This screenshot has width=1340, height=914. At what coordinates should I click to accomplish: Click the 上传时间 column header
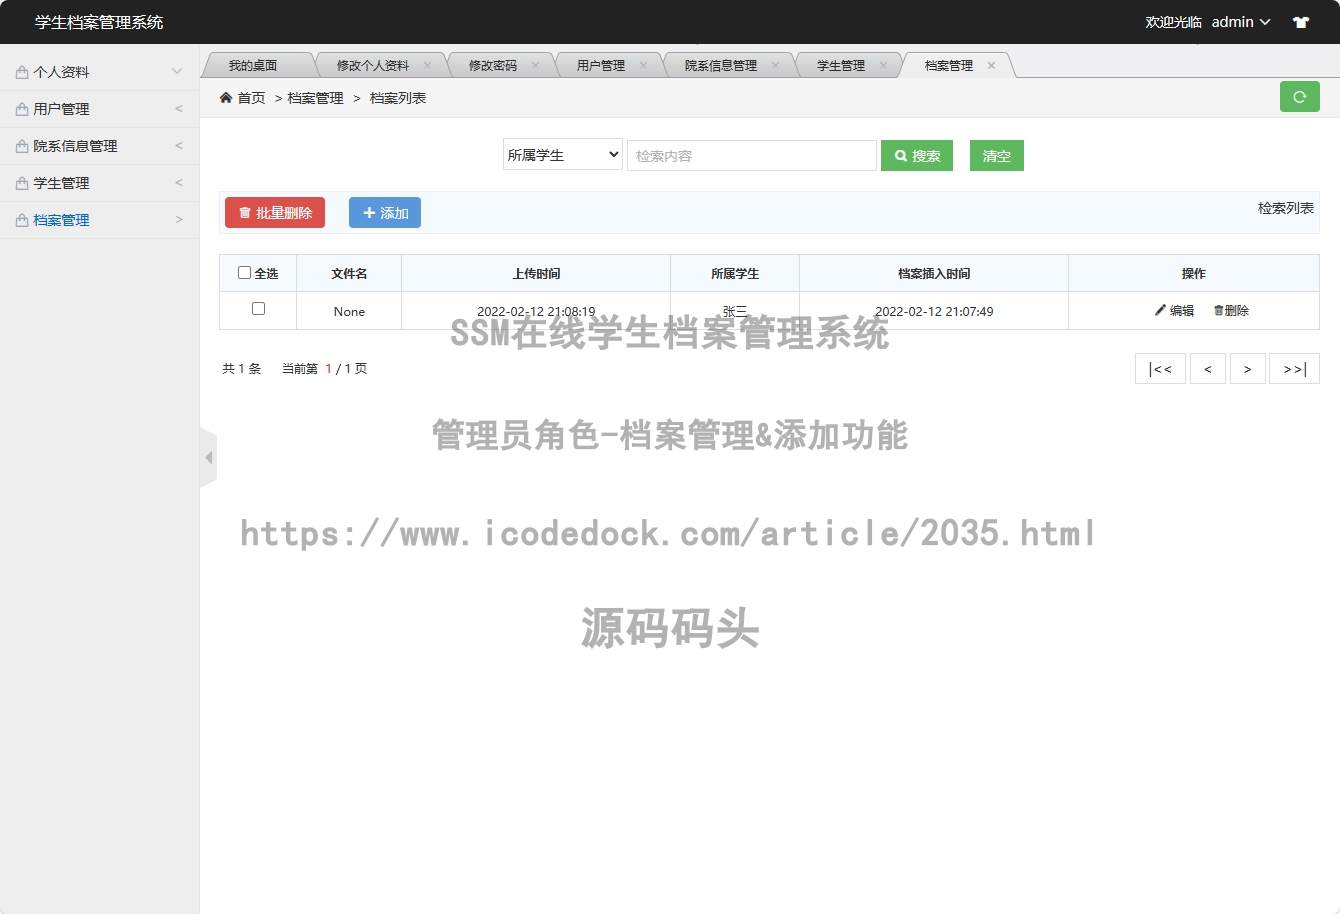click(536, 273)
